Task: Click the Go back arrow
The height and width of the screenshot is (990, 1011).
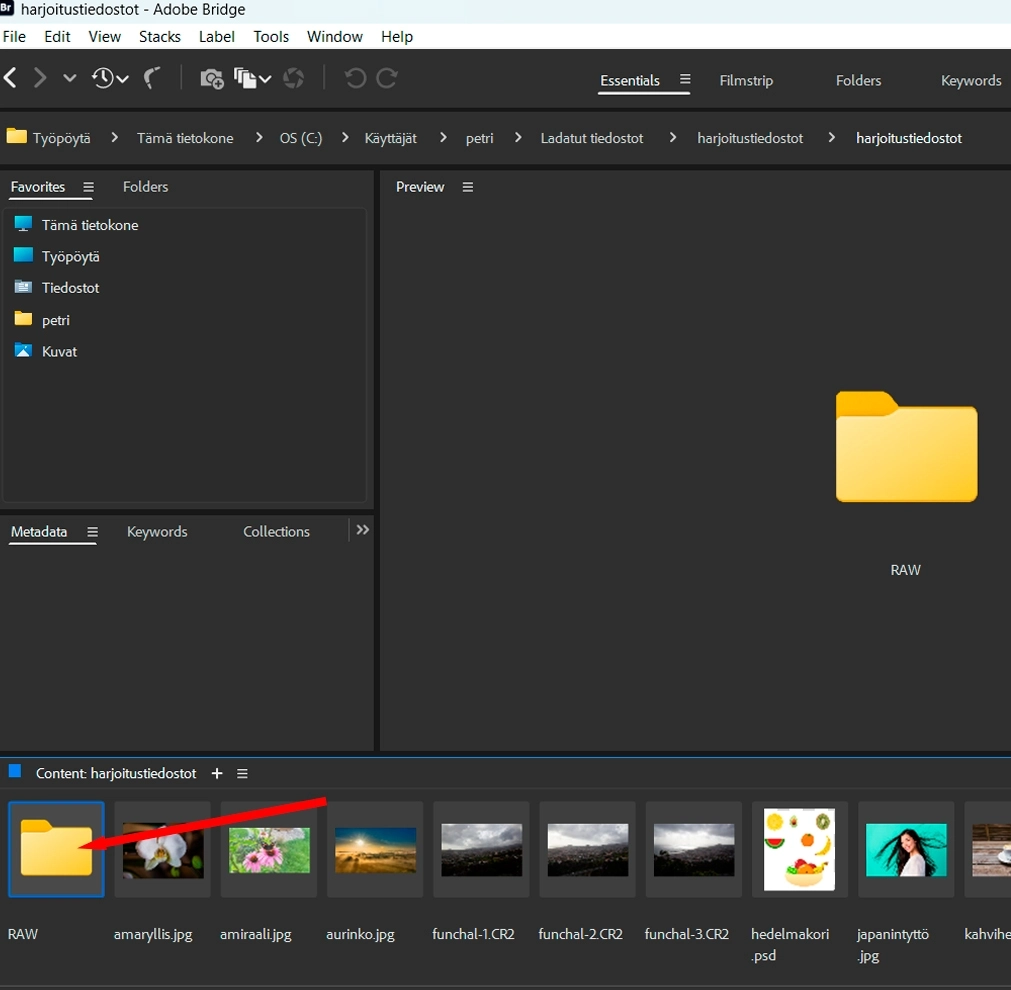Action: coord(11,78)
